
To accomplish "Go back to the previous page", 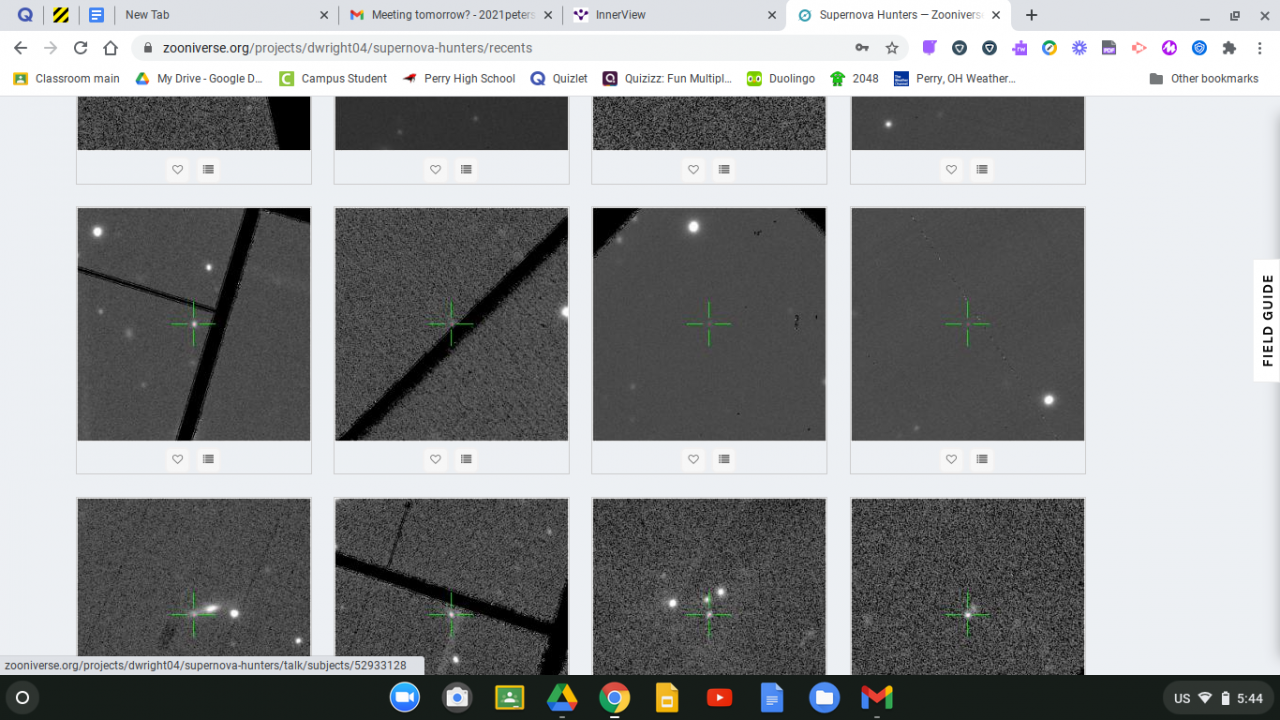I will pos(20,48).
